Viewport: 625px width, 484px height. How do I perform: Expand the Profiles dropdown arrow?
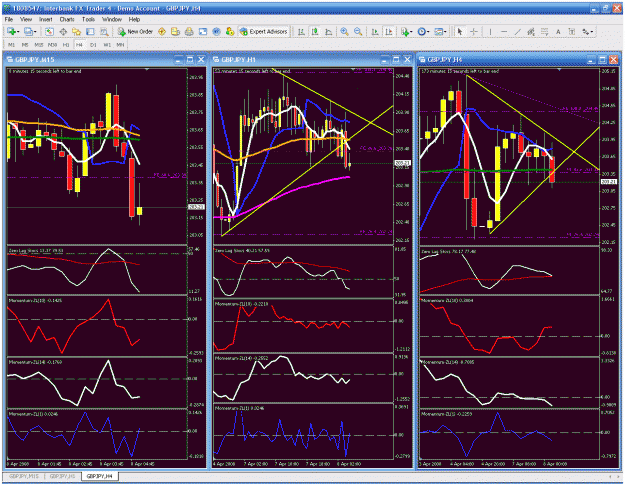(35, 31)
